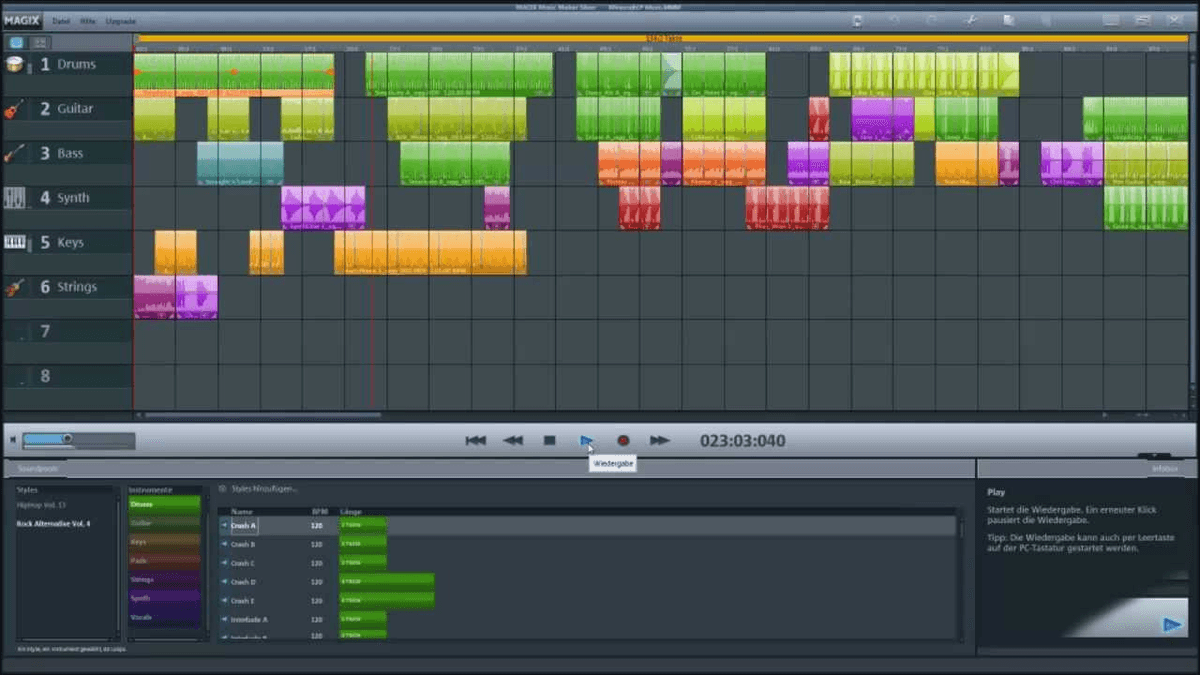Screen dimensions: 1200x675
Task: Preview the Crash D loop with its arrow
Action: coord(224,582)
